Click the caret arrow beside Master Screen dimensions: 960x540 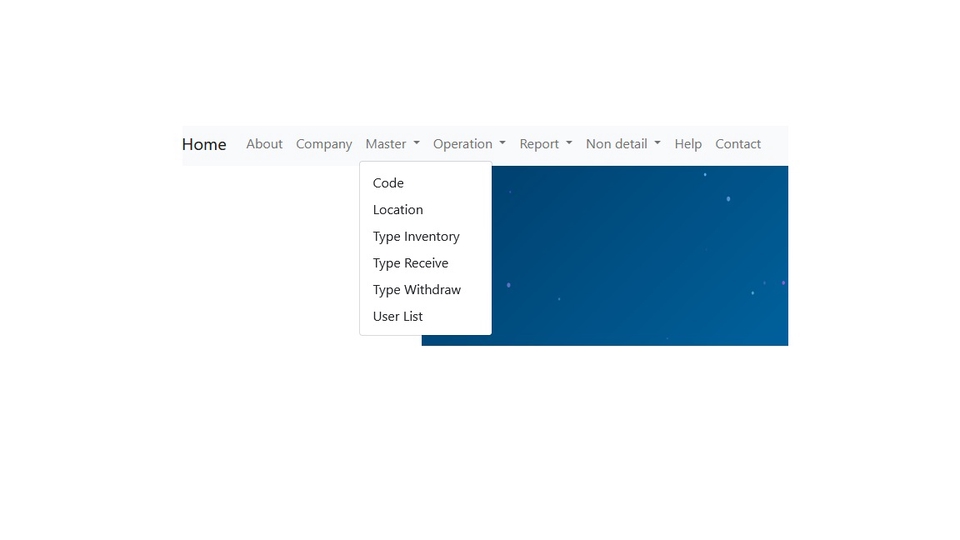point(416,144)
